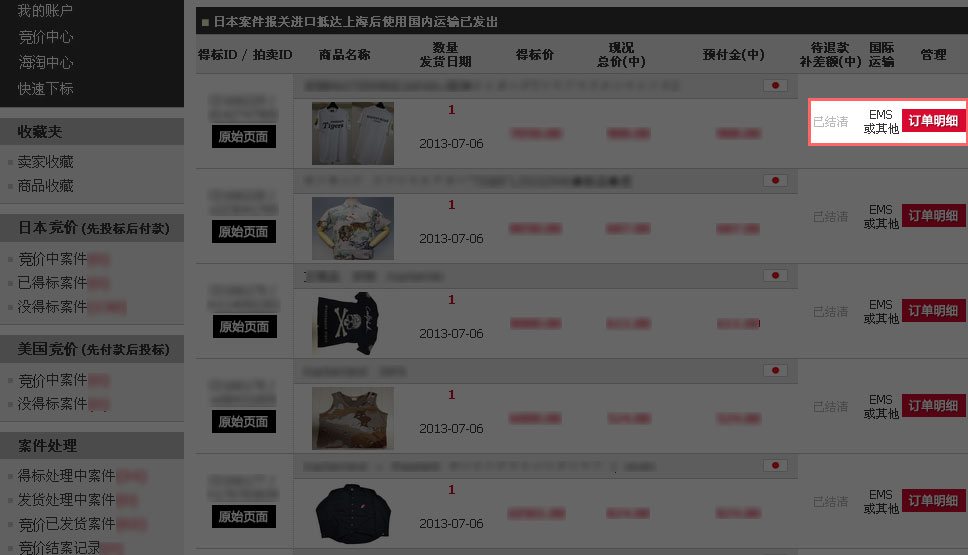
Task: Open tiger print shirt thumbnail
Action: coord(353,228)
